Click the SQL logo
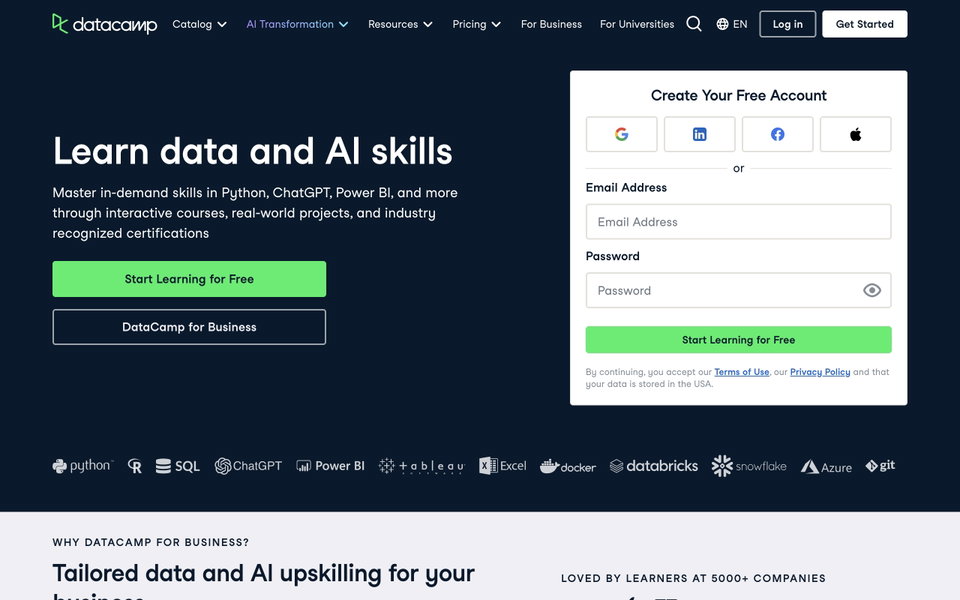This screenshot has width=960, height=600. pyautogui.click(x=178, y=467)
